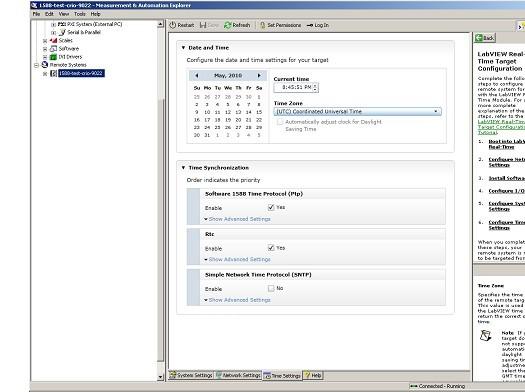Collapse the Time Synchronization section

[x=183, y=168]
